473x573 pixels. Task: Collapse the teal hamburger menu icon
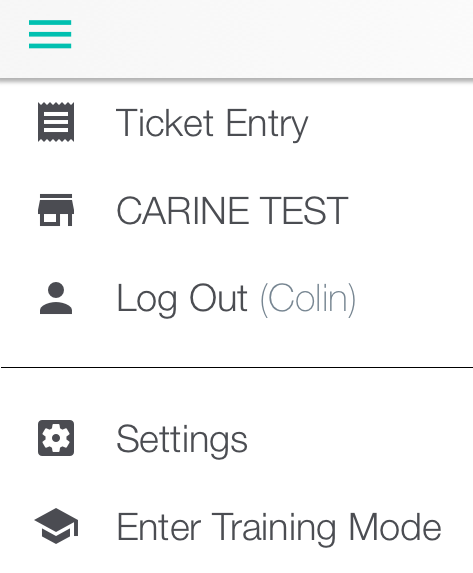point(50,34)
